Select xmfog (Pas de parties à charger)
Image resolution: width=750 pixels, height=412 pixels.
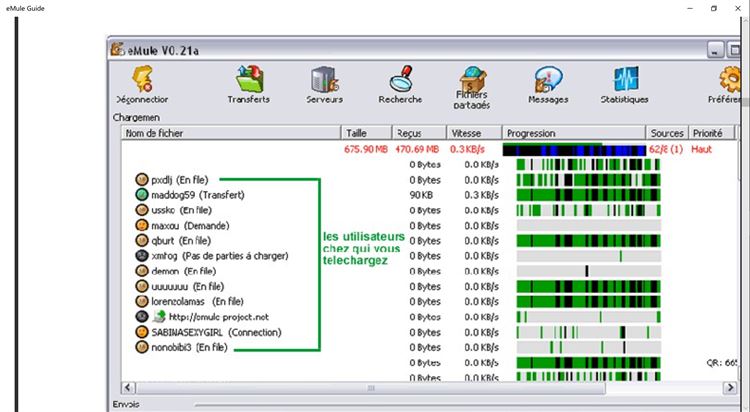(x=220, y=256)
